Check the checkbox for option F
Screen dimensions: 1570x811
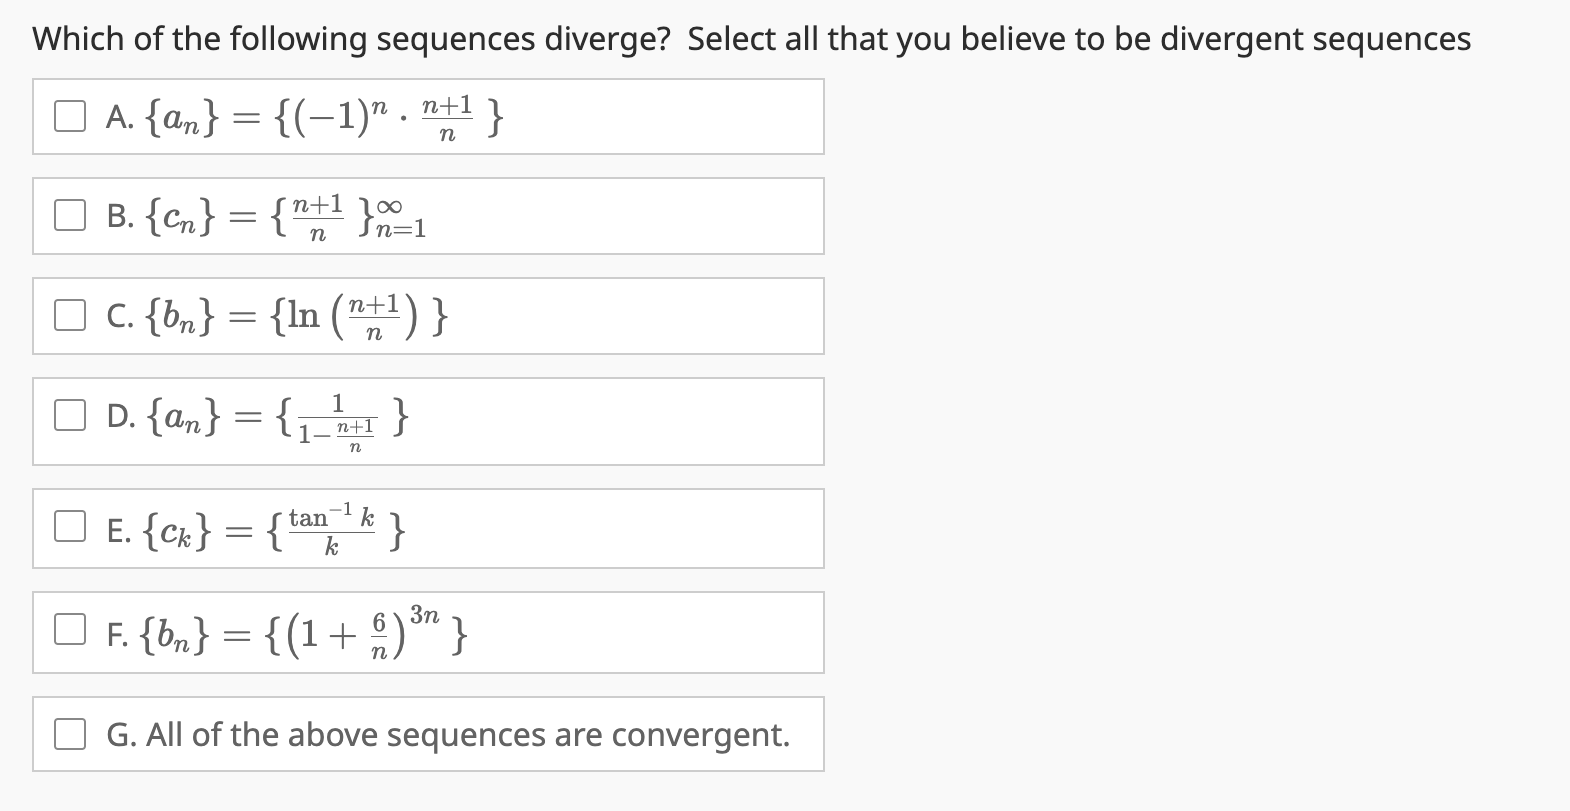pos(69,629)
